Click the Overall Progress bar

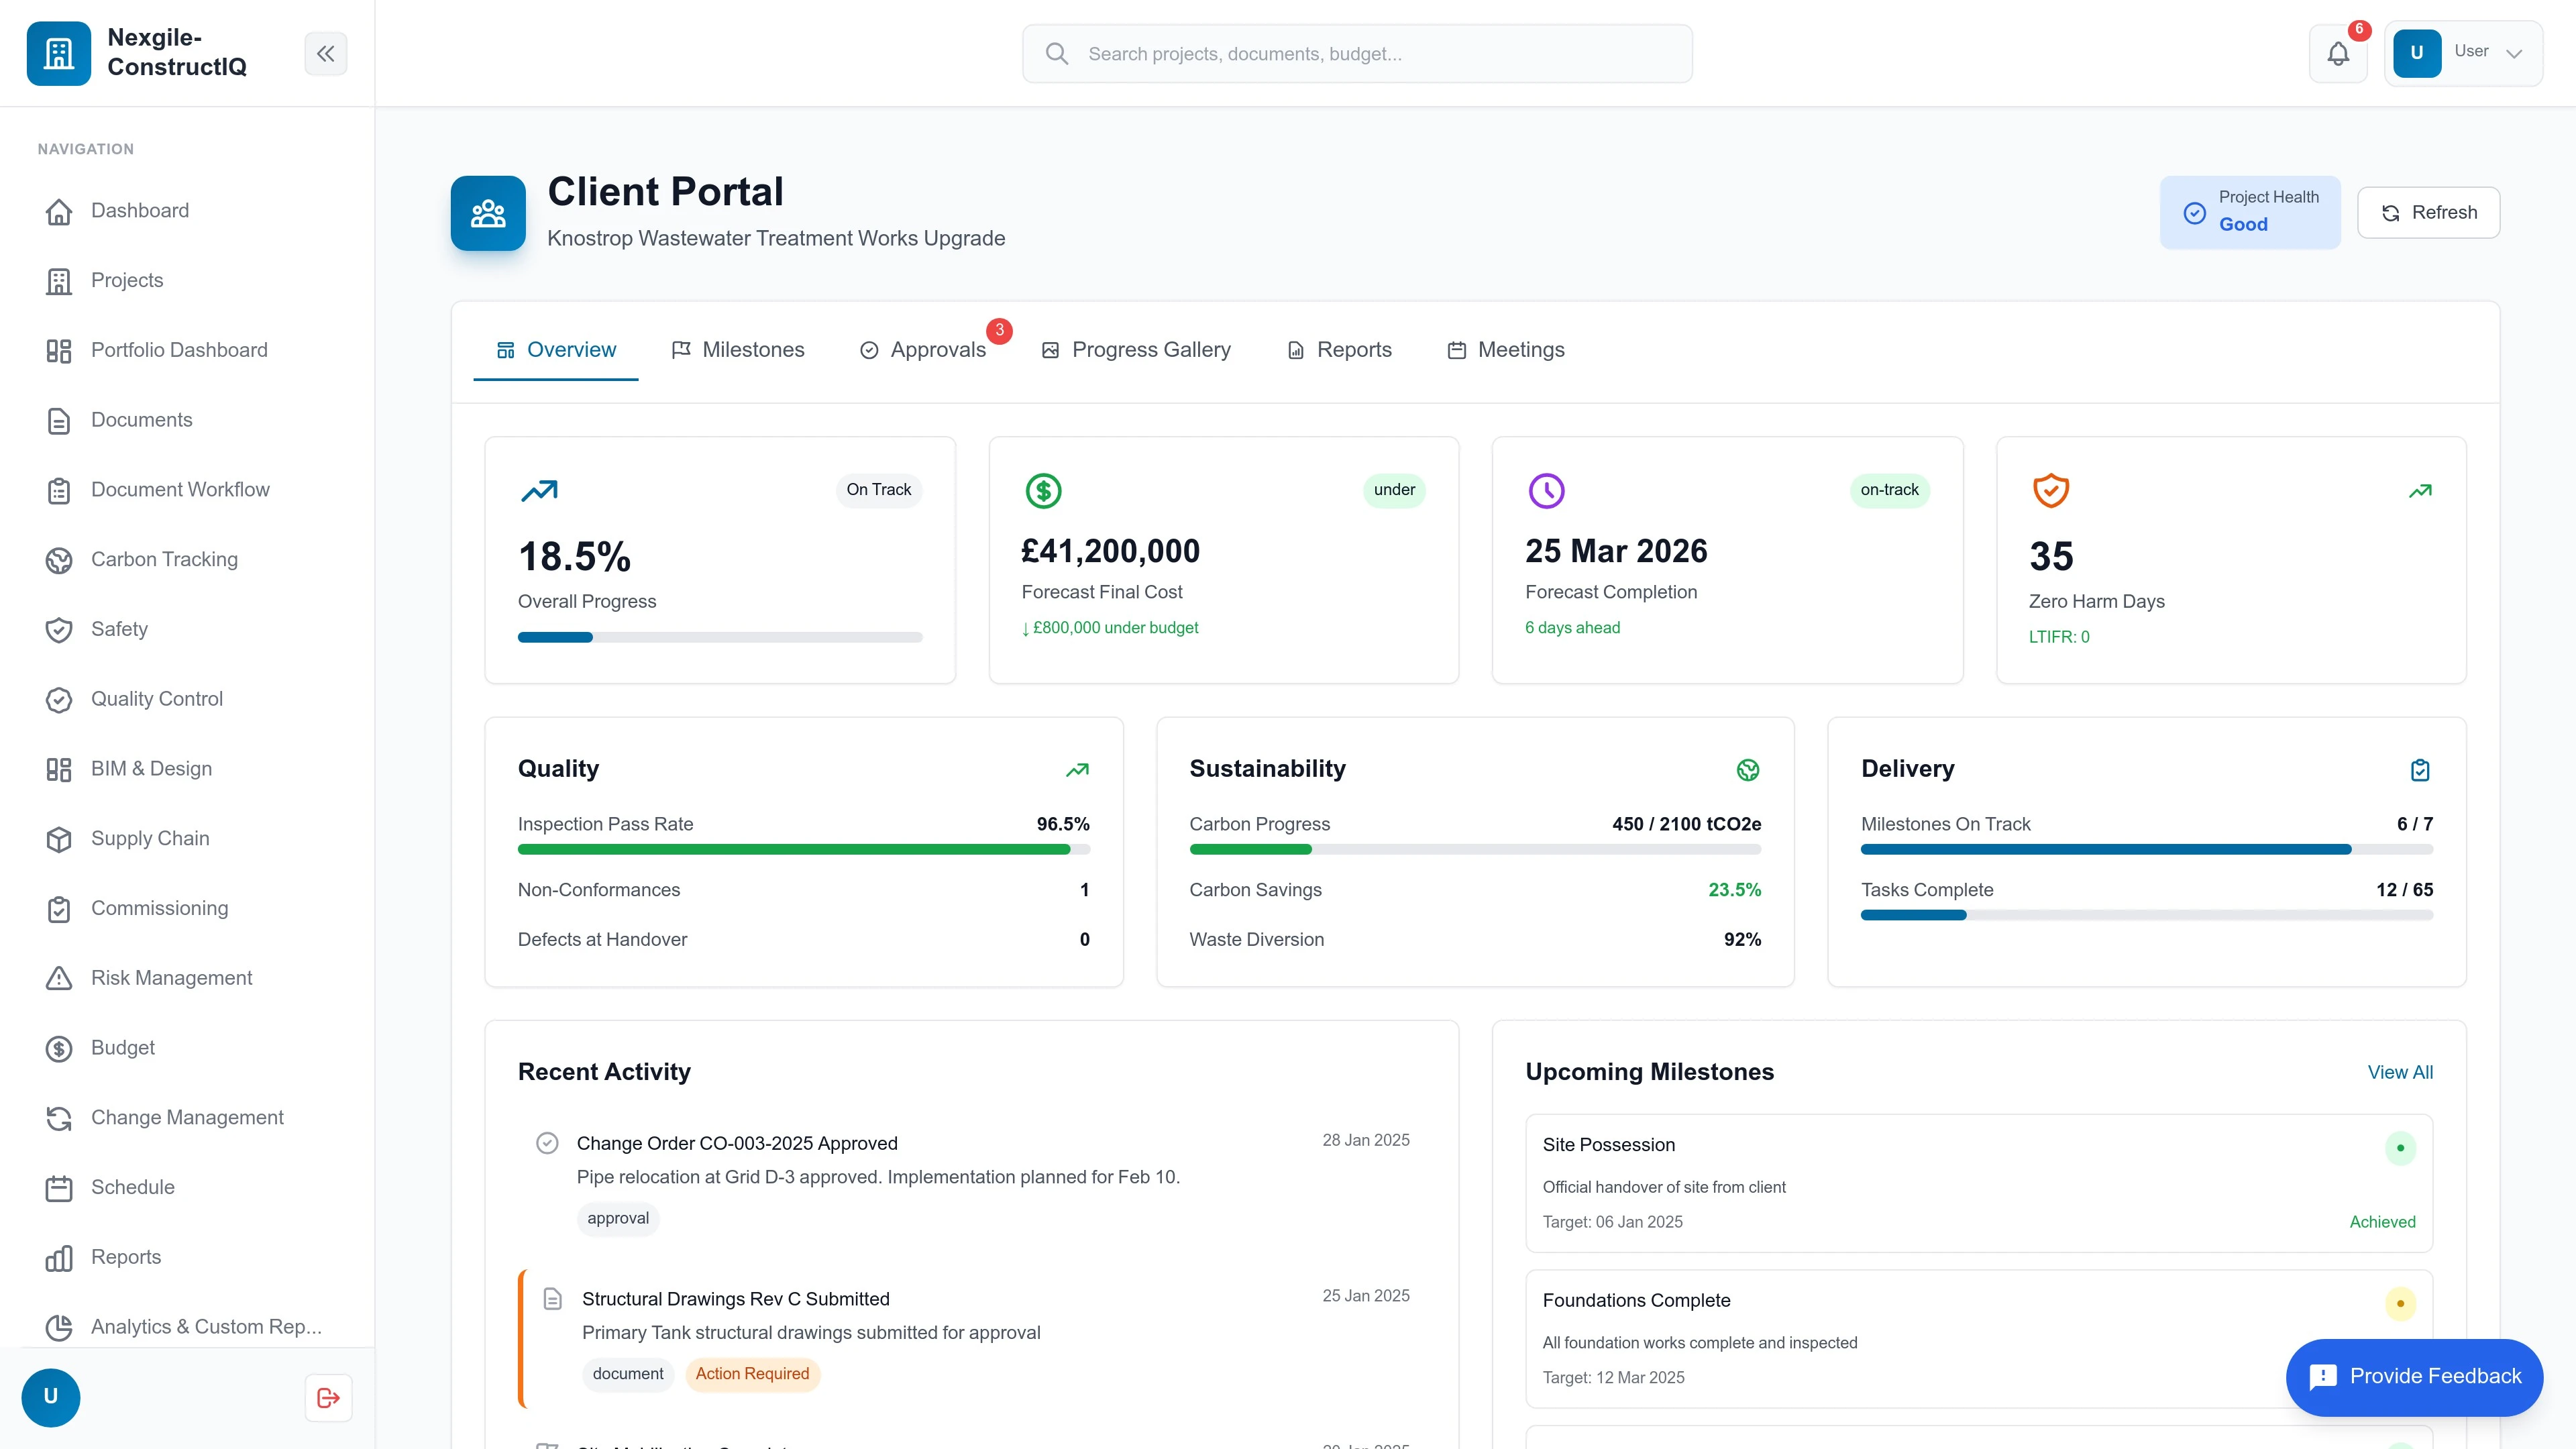point(719,637)
